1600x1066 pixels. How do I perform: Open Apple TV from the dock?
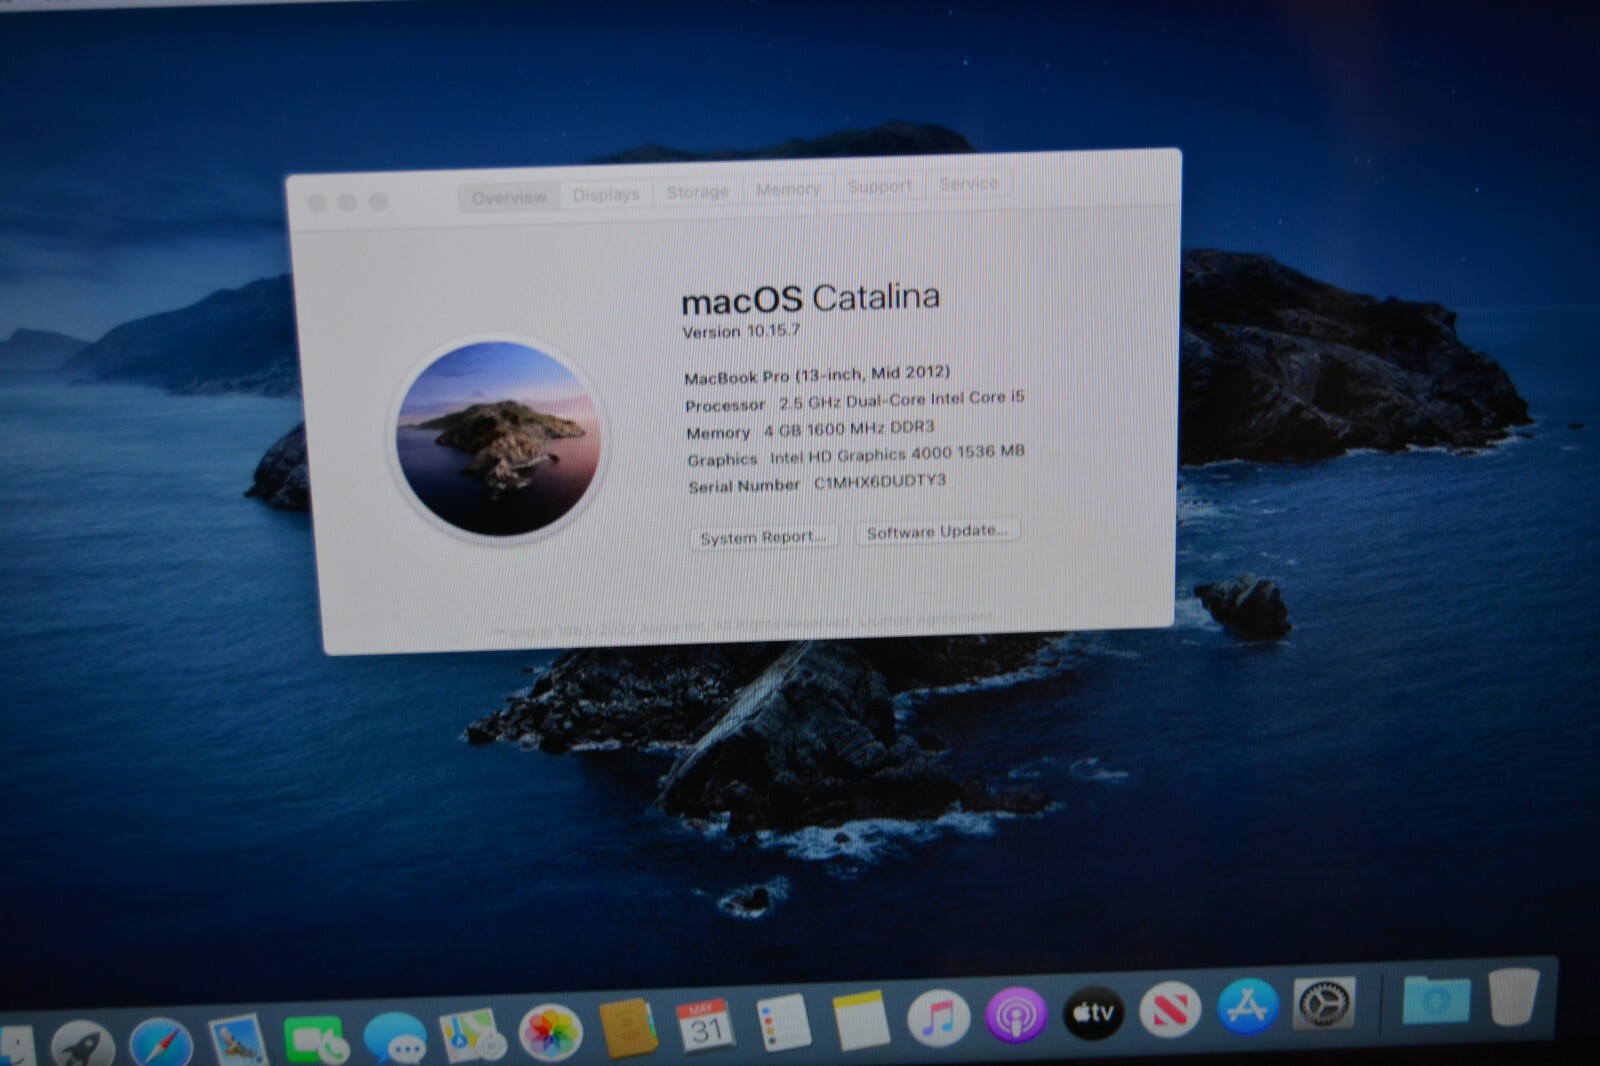click(1093, 1013)
